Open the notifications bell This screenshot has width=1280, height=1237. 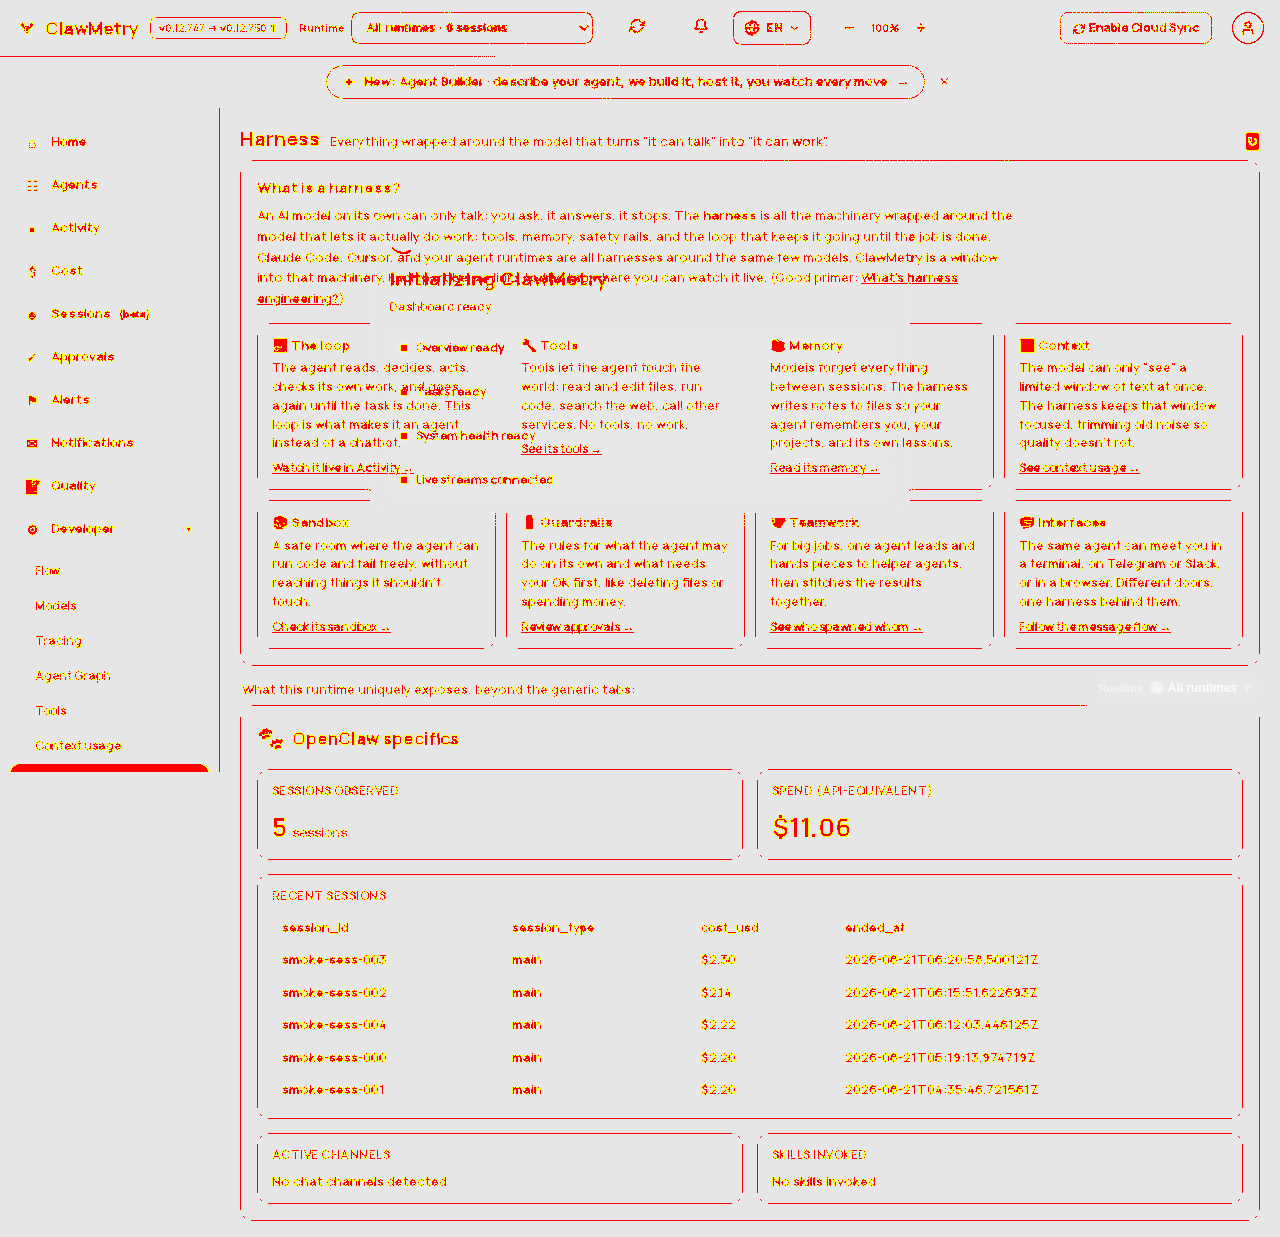coord(701,27)
